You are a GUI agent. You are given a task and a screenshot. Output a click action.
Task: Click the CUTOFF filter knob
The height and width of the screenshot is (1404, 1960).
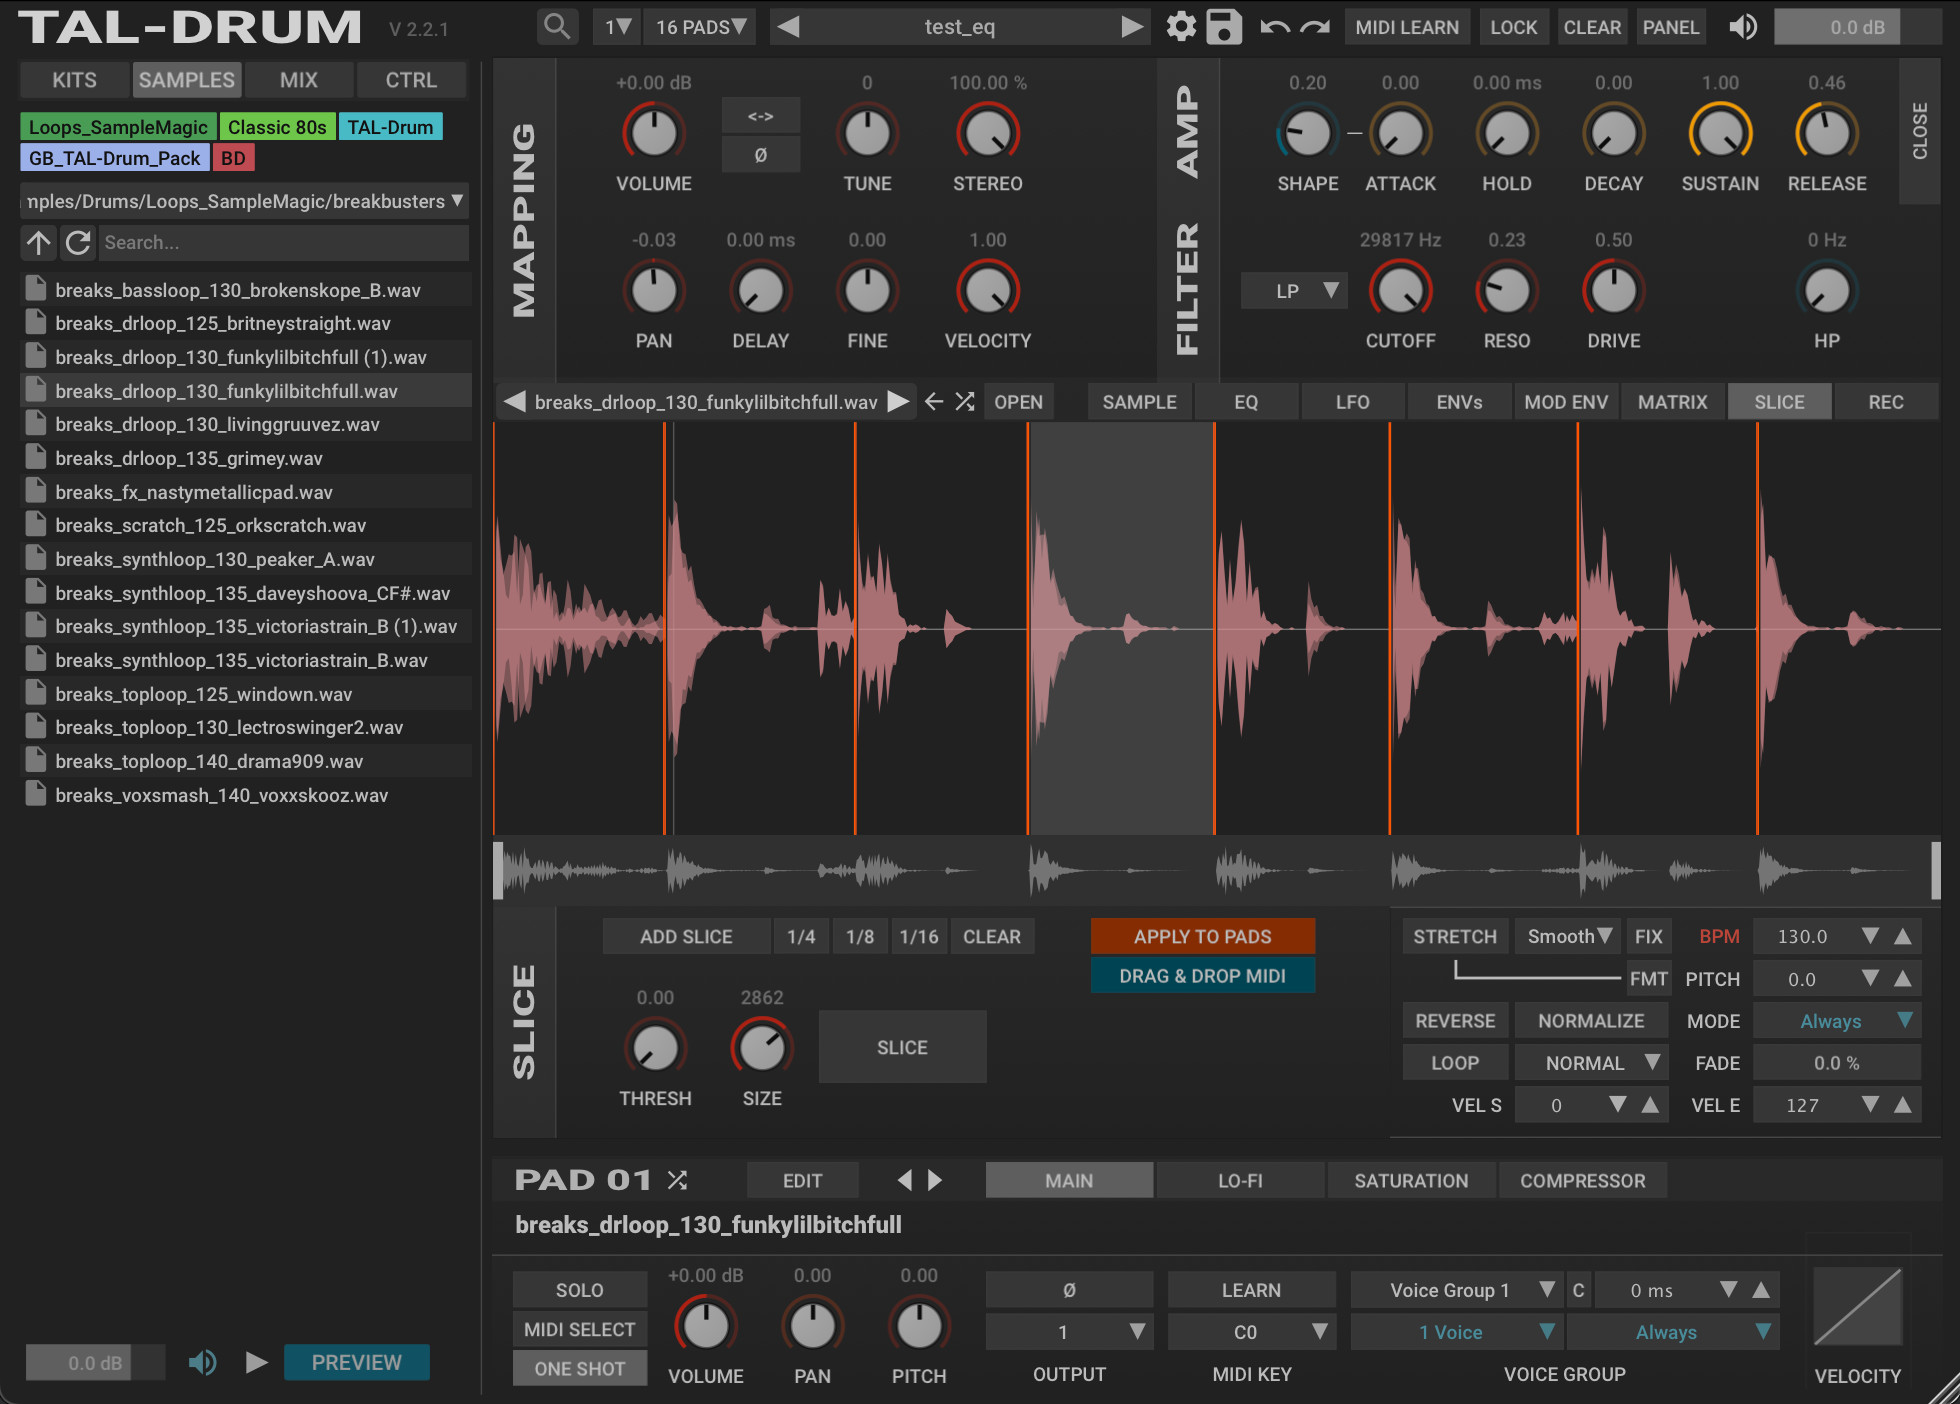pyautogui.click(x=1399, y=291)
